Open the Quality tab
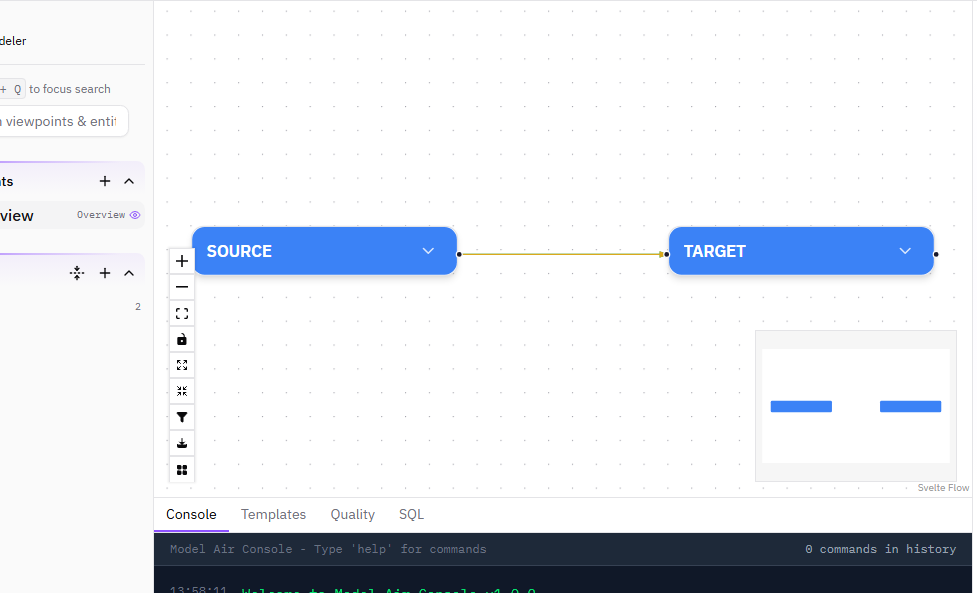 [x=353, y=515]
